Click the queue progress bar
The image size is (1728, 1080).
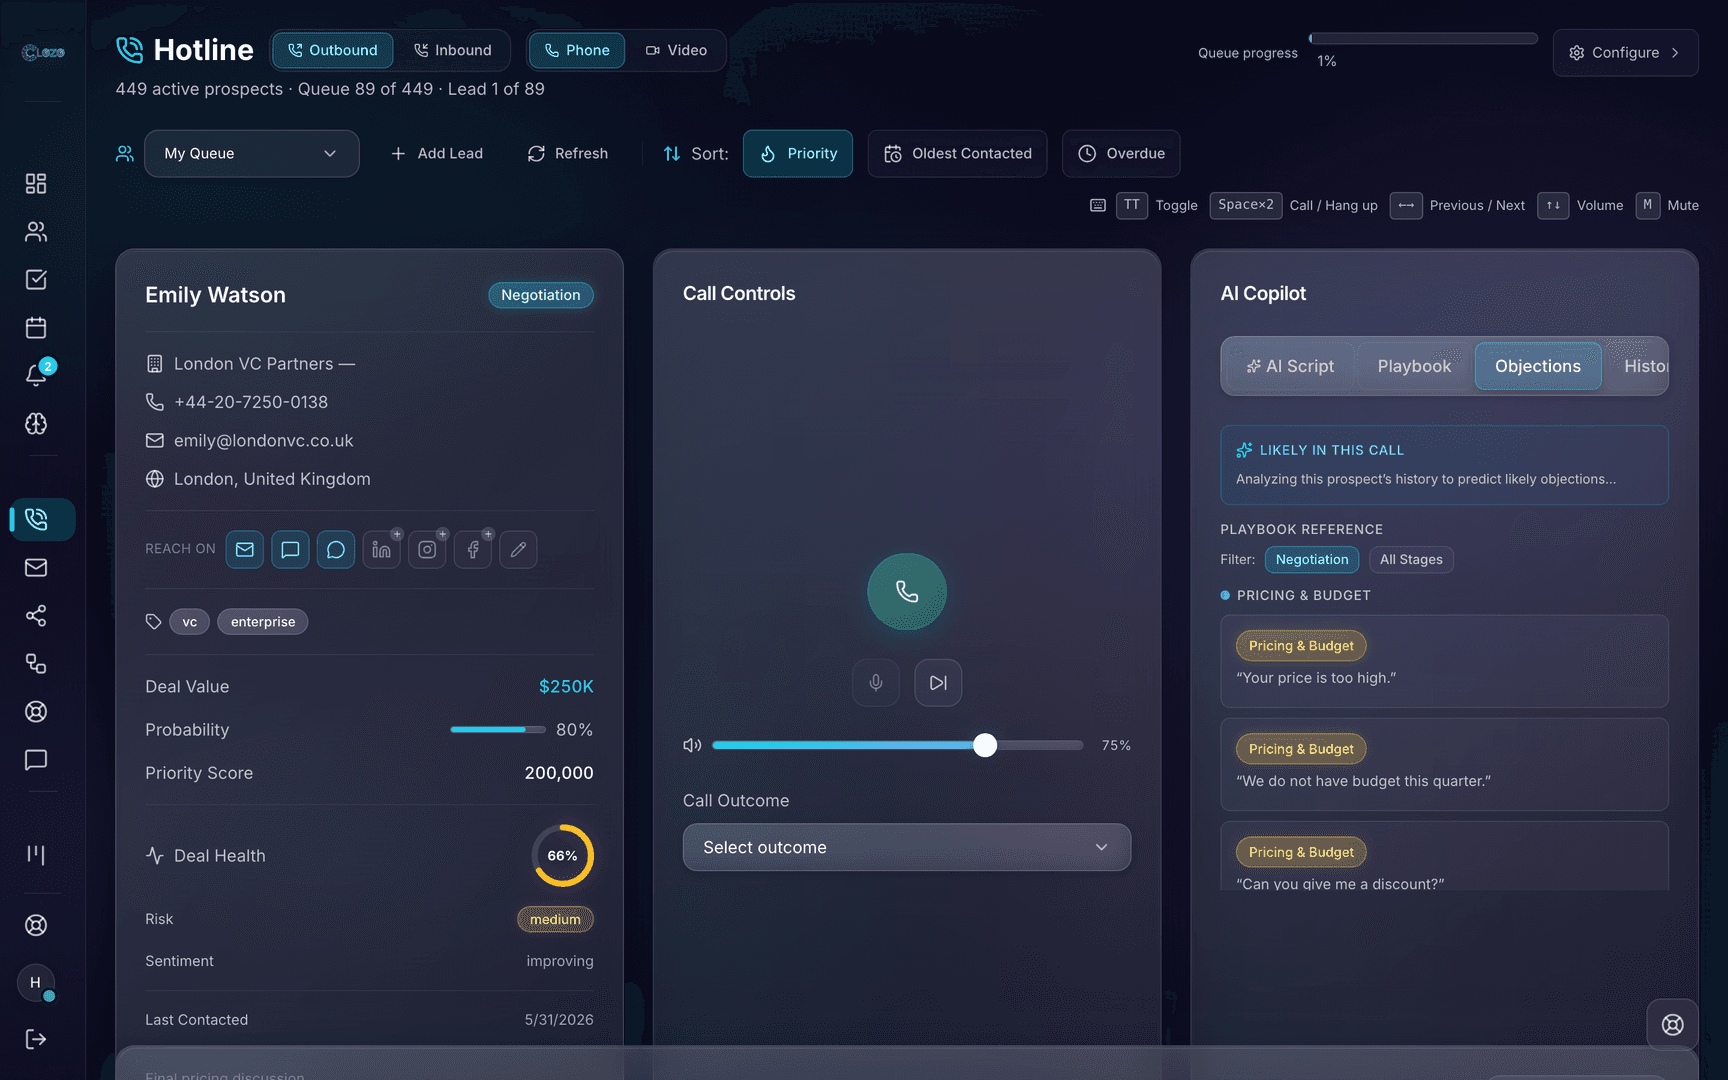(1423, 39)
